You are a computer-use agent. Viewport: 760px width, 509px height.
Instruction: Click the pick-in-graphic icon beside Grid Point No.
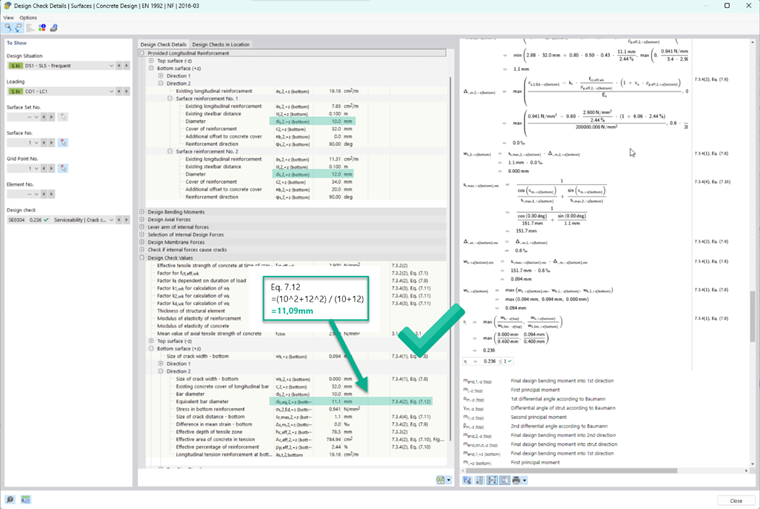coord(63,168)
